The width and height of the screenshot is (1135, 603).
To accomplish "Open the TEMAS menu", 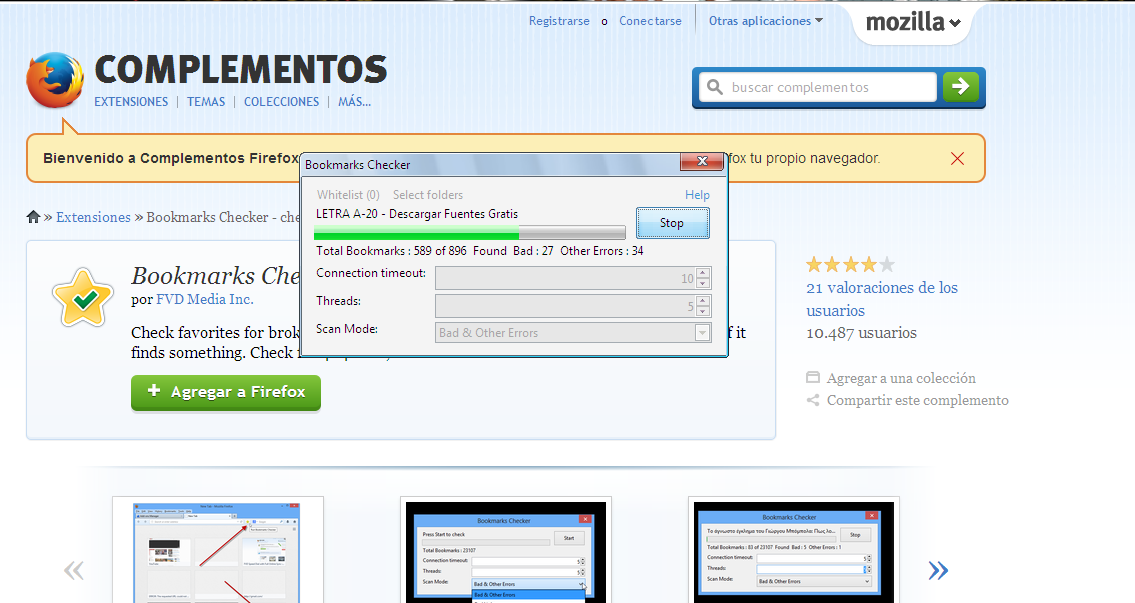I will click(206, 101).
